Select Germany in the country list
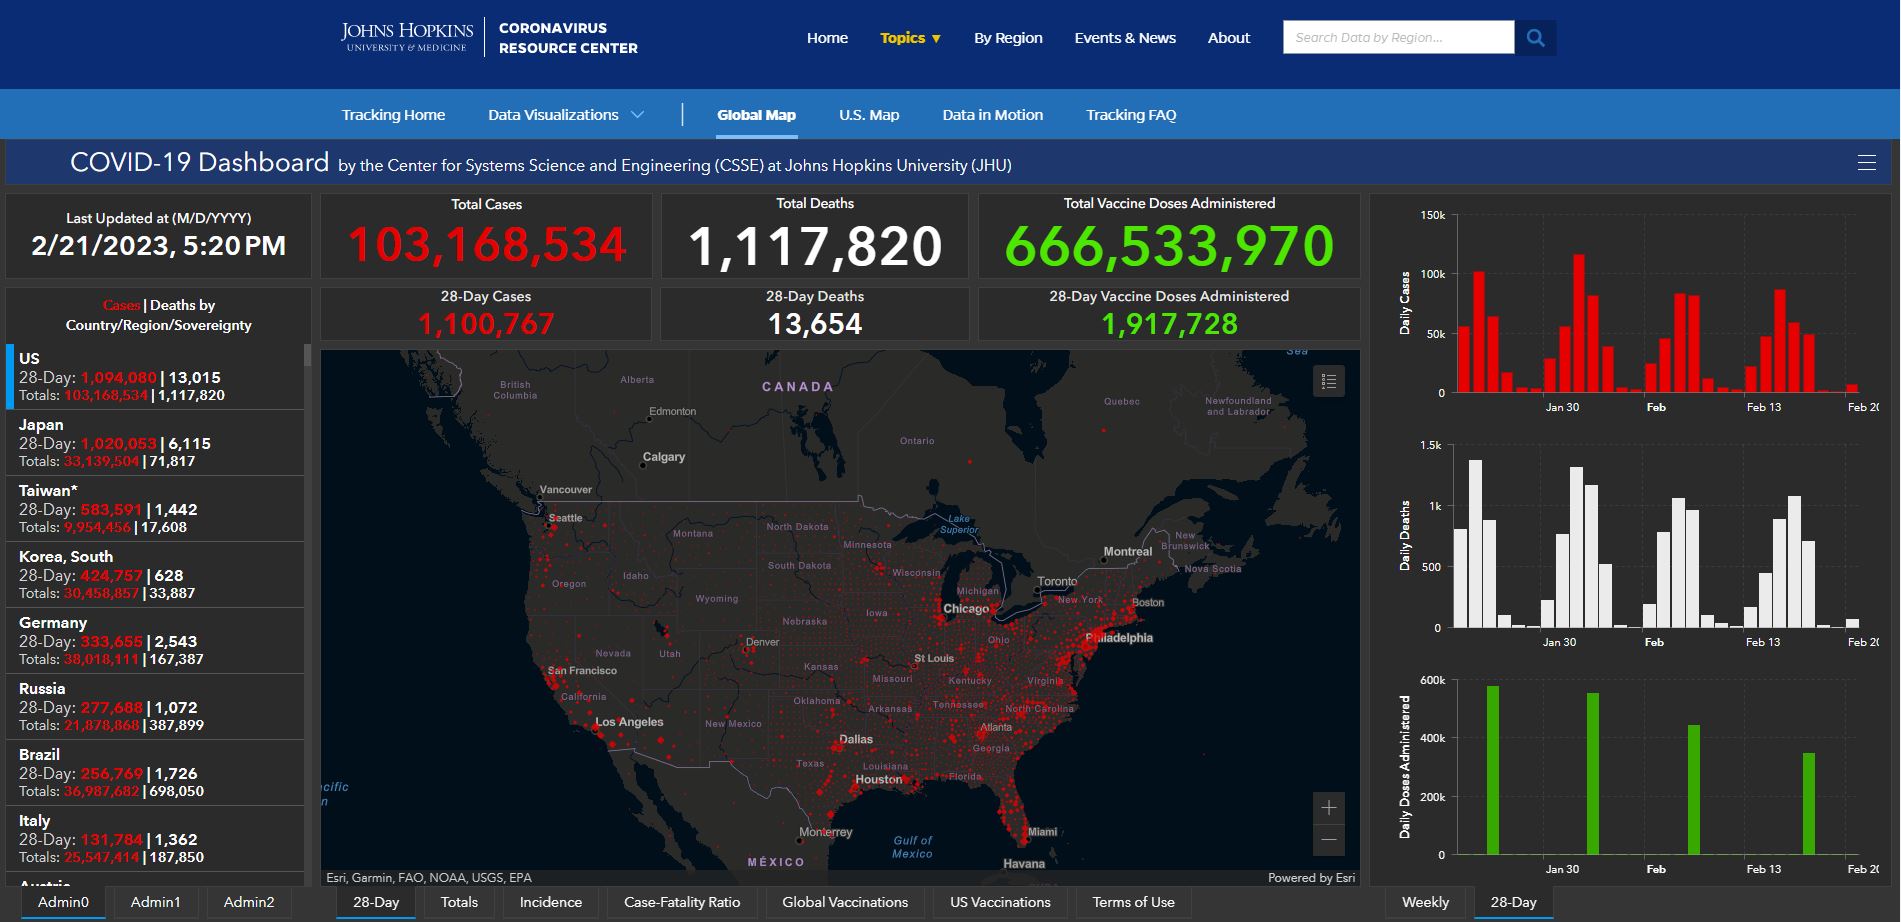This screenshot has width=1901, height=922. click(155, 641)
